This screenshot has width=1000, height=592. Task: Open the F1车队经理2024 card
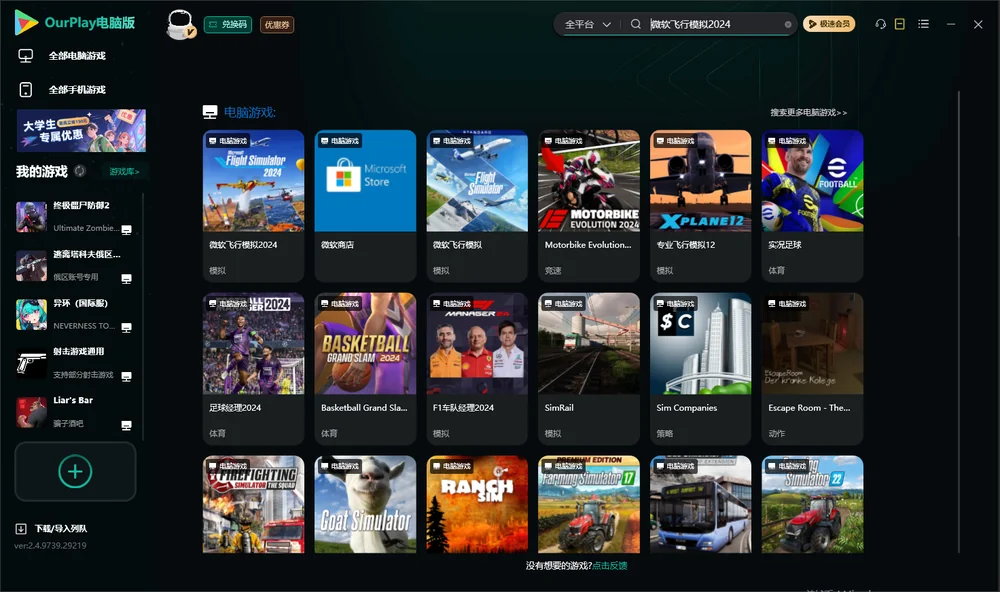(477, 369)
